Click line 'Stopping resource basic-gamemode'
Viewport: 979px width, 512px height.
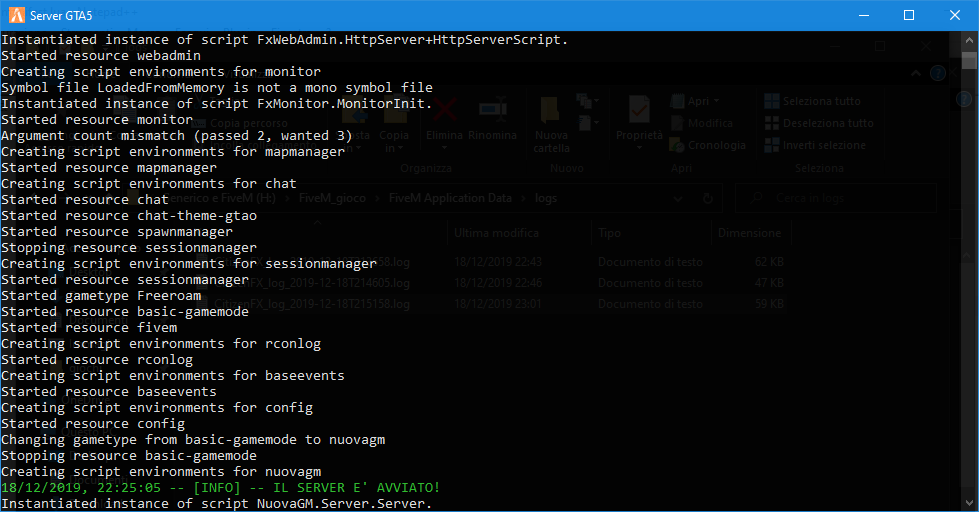[x=129, y=456]
